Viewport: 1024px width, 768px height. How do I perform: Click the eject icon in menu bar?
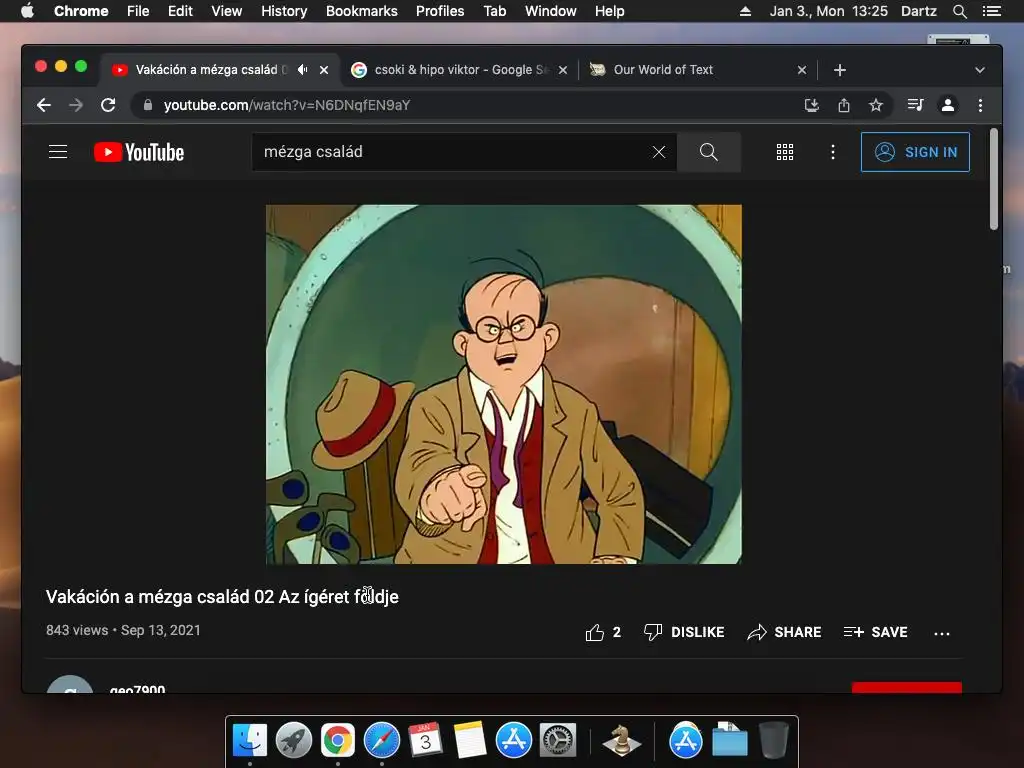(x=745, y=11)
